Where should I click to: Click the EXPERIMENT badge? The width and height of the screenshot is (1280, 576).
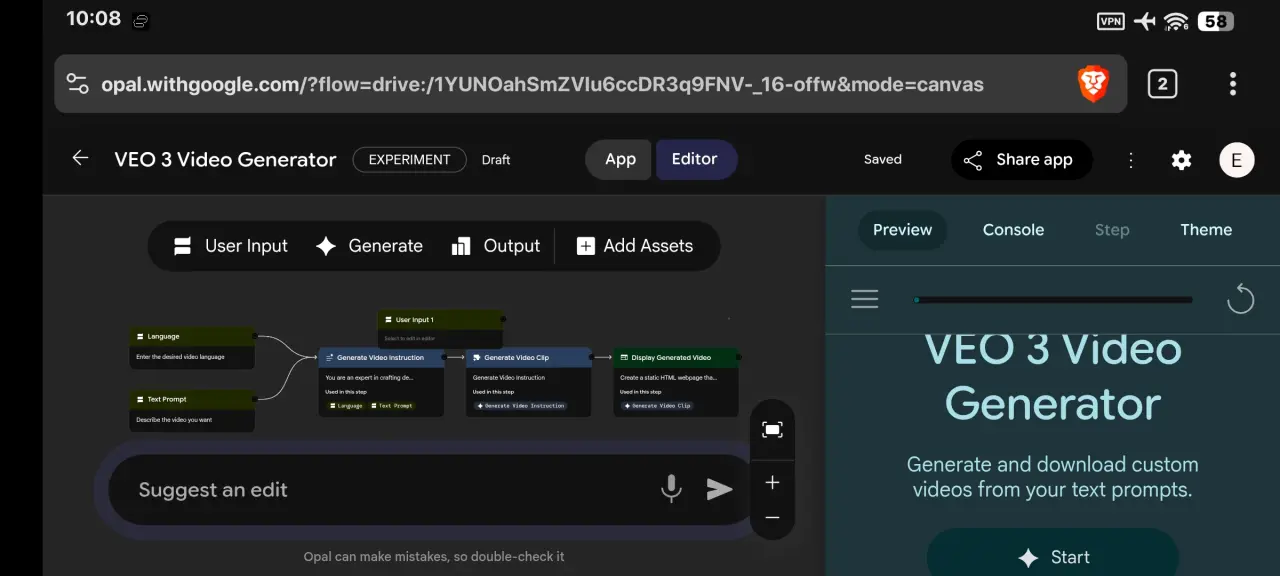[x=409, y=160]
